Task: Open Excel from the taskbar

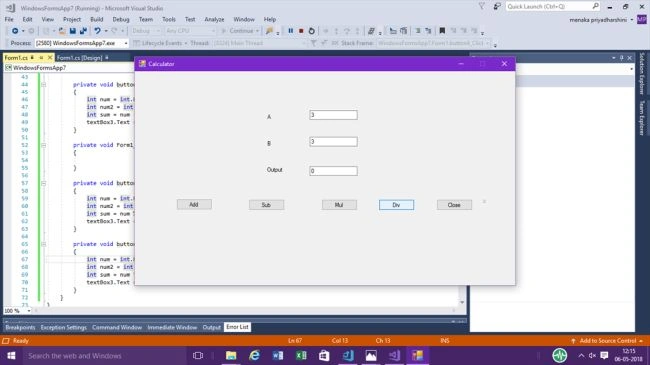Action: pos(301,355)
